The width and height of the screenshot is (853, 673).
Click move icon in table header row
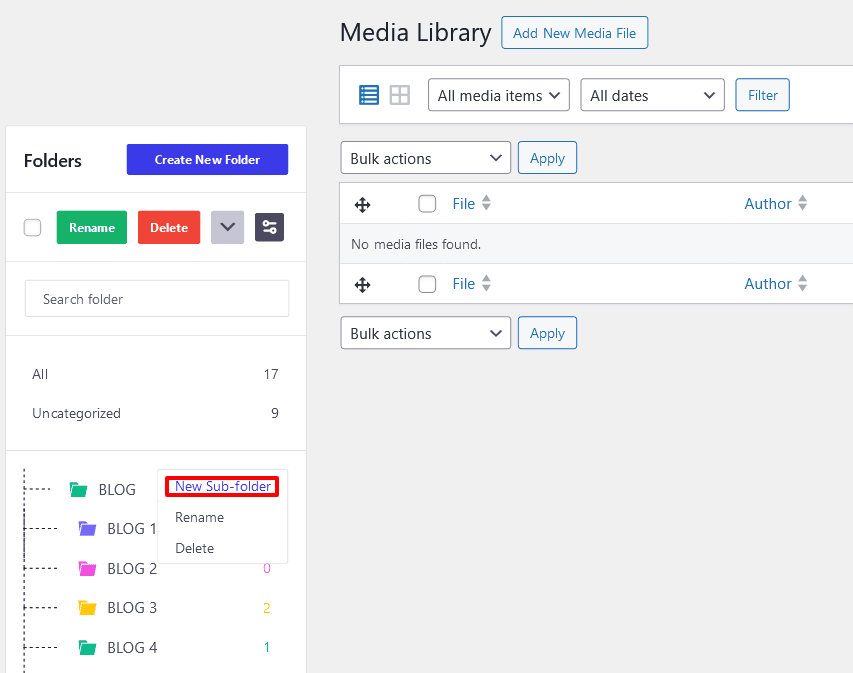(362, 205)
